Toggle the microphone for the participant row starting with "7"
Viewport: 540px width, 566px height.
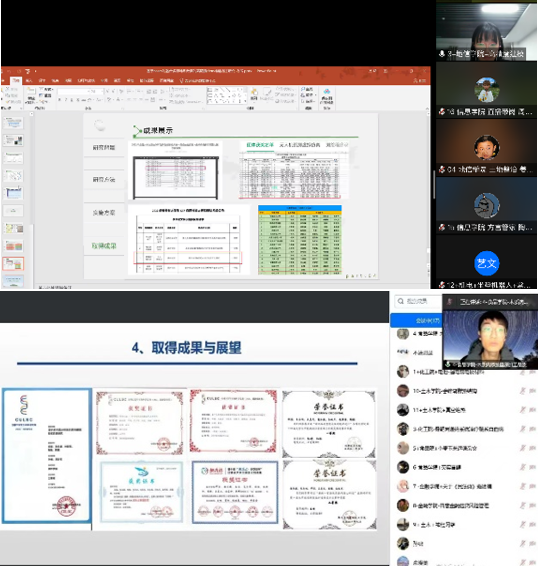tap(522, 486)
